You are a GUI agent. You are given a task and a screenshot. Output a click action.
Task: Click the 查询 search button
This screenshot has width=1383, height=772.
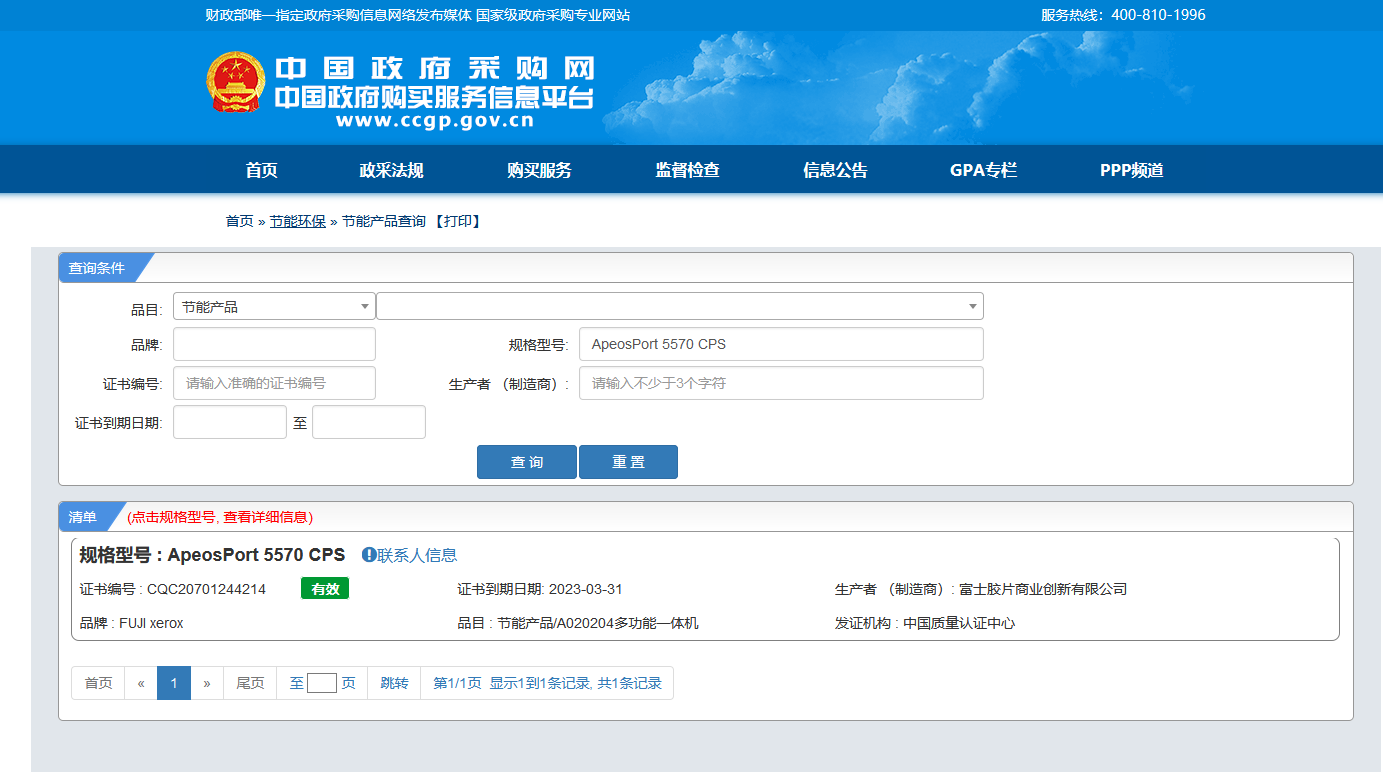527,462
